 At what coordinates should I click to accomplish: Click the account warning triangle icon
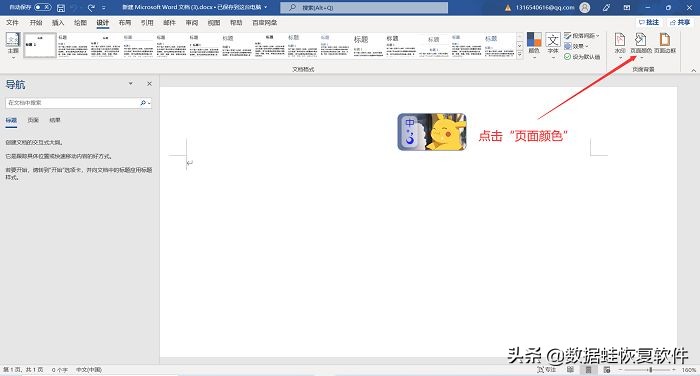point(508,8)
